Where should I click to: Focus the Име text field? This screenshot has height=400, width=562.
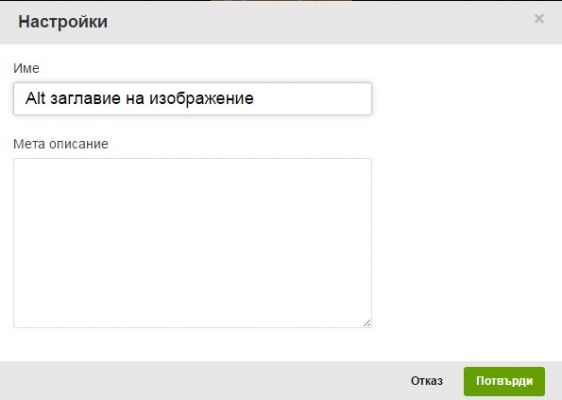[x=192, y=99]
